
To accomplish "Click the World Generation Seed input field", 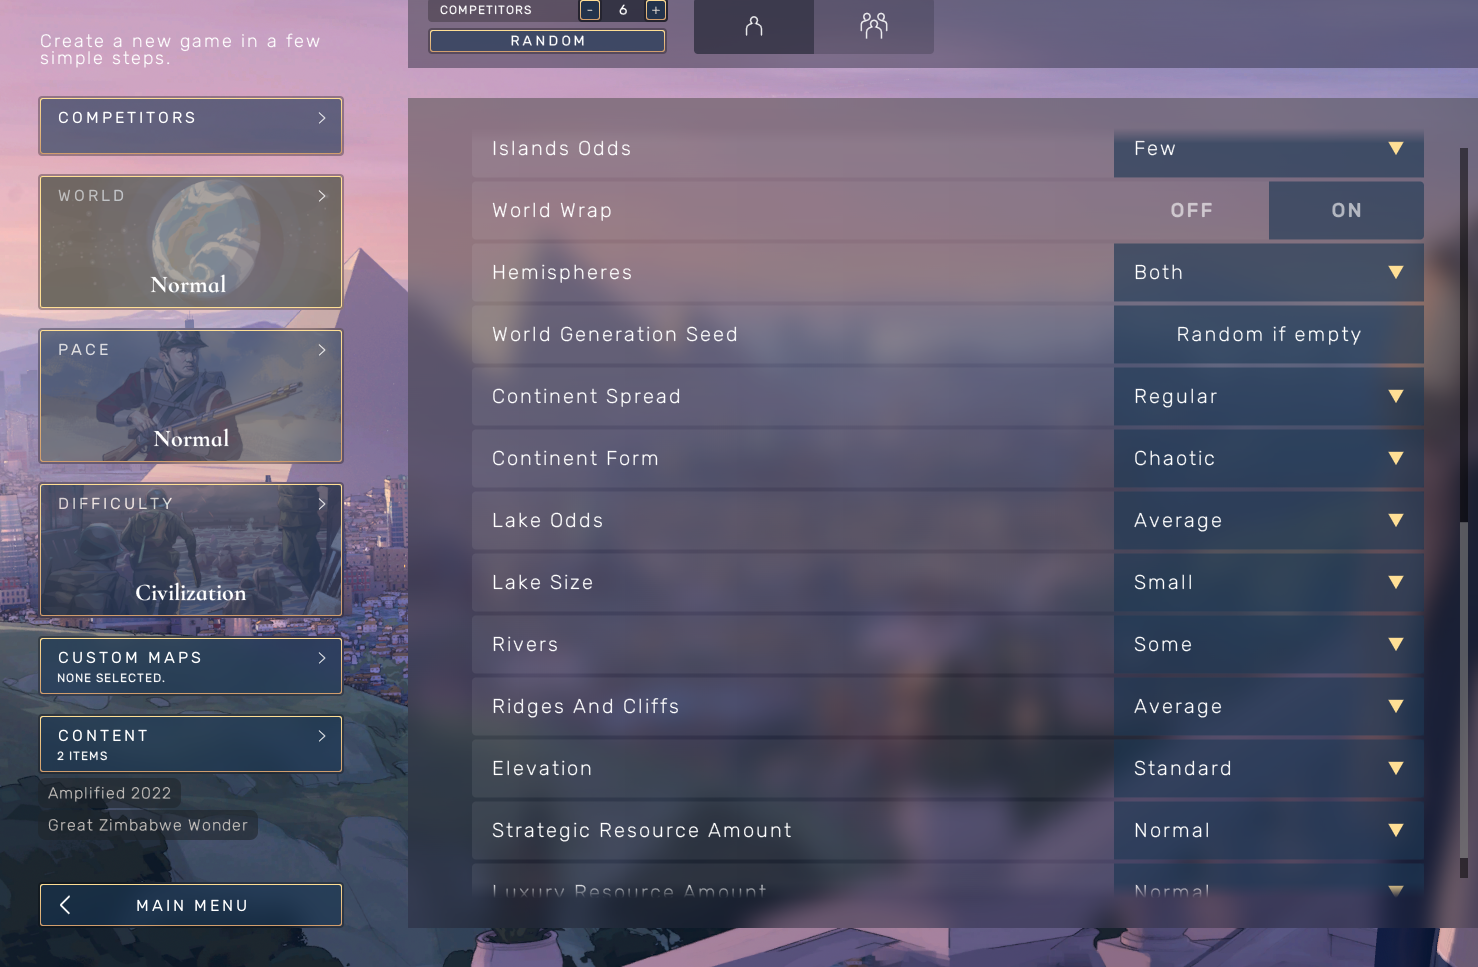I will [1268, 335].
